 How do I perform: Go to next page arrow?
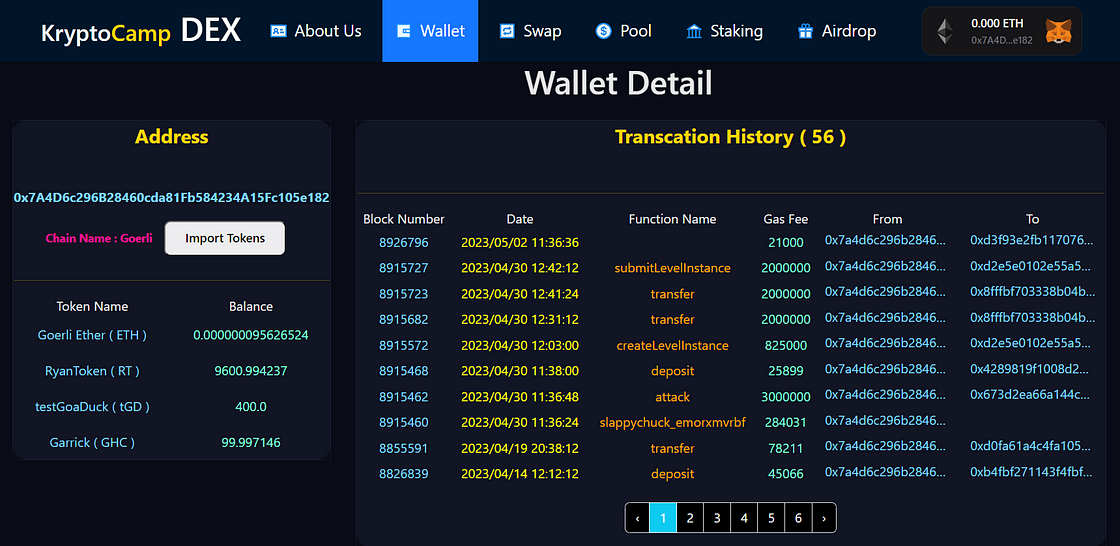click(x=824, y=518)
